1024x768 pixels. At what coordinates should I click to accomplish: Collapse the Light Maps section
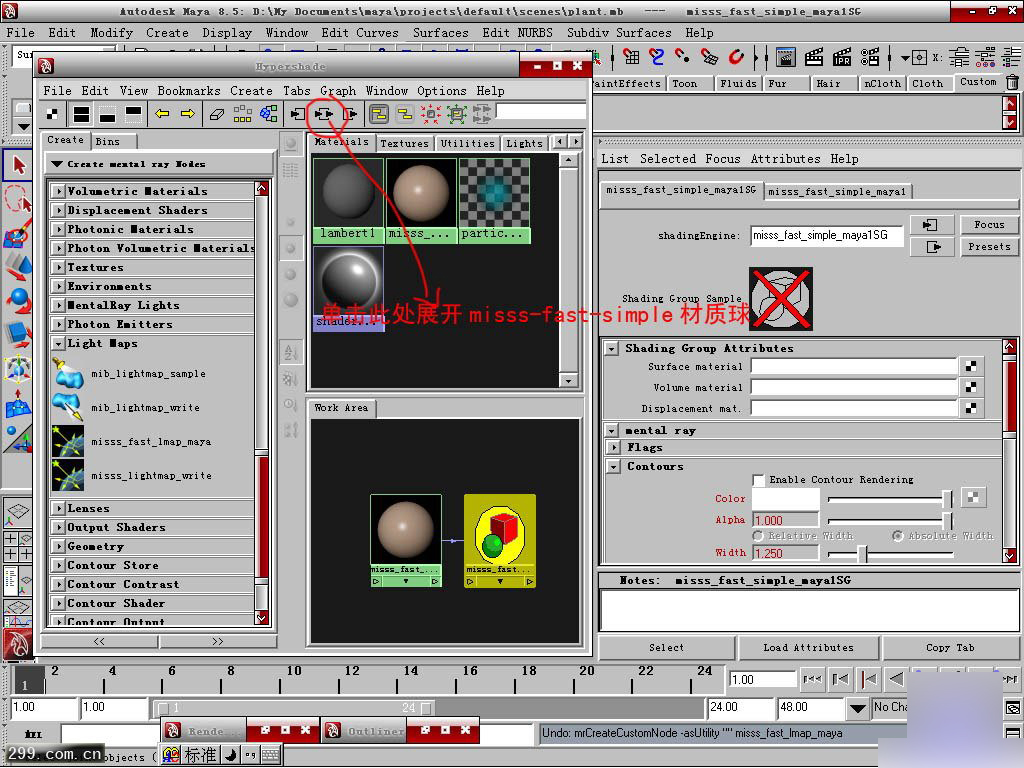[59, 343]
